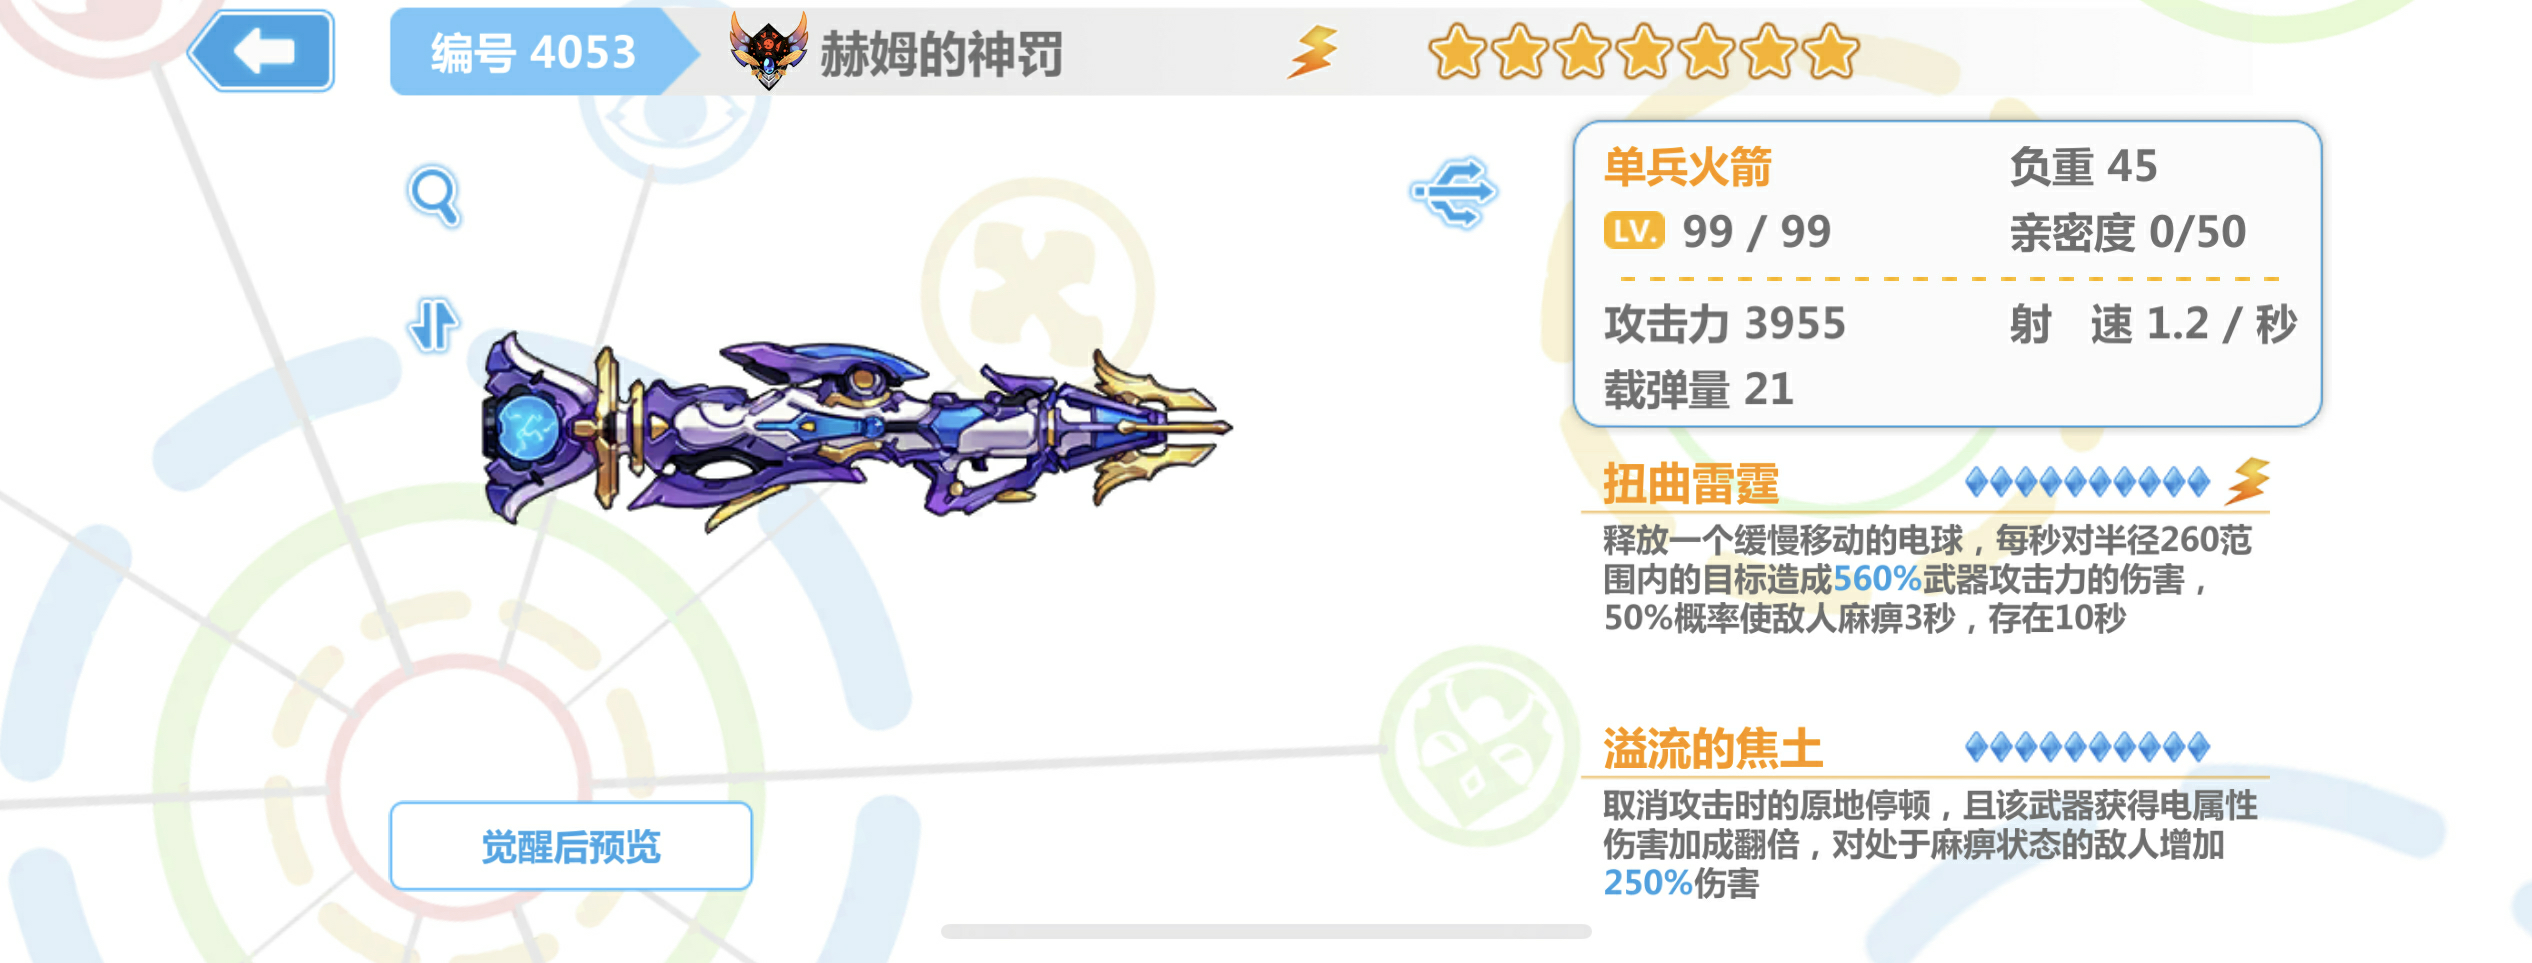Tap the diamond level pips of 溢流的焦土

coord(2087,747)
